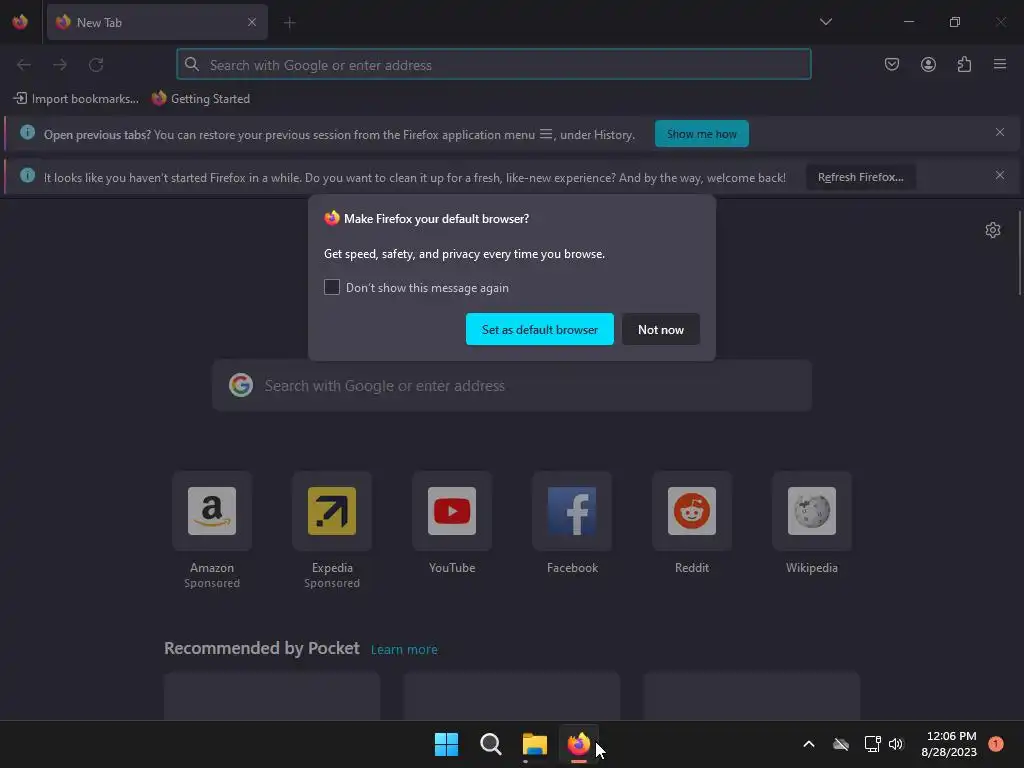Open Getting Started bookmark
The image size is (1024, 768).
coord(201,99)
